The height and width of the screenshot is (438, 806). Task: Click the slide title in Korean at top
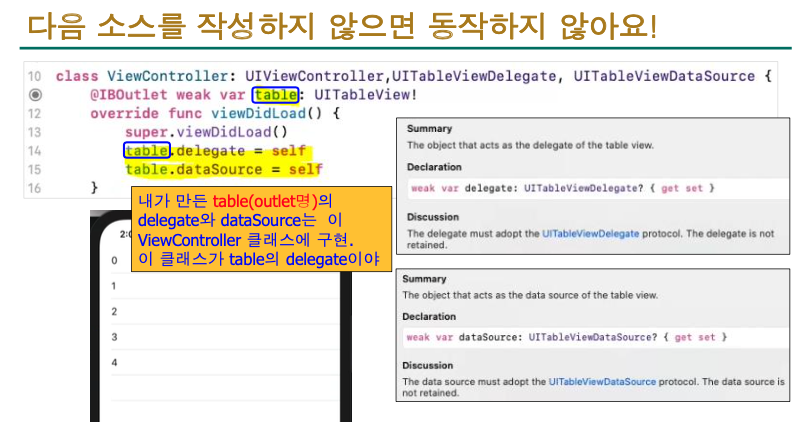(342, 26)
